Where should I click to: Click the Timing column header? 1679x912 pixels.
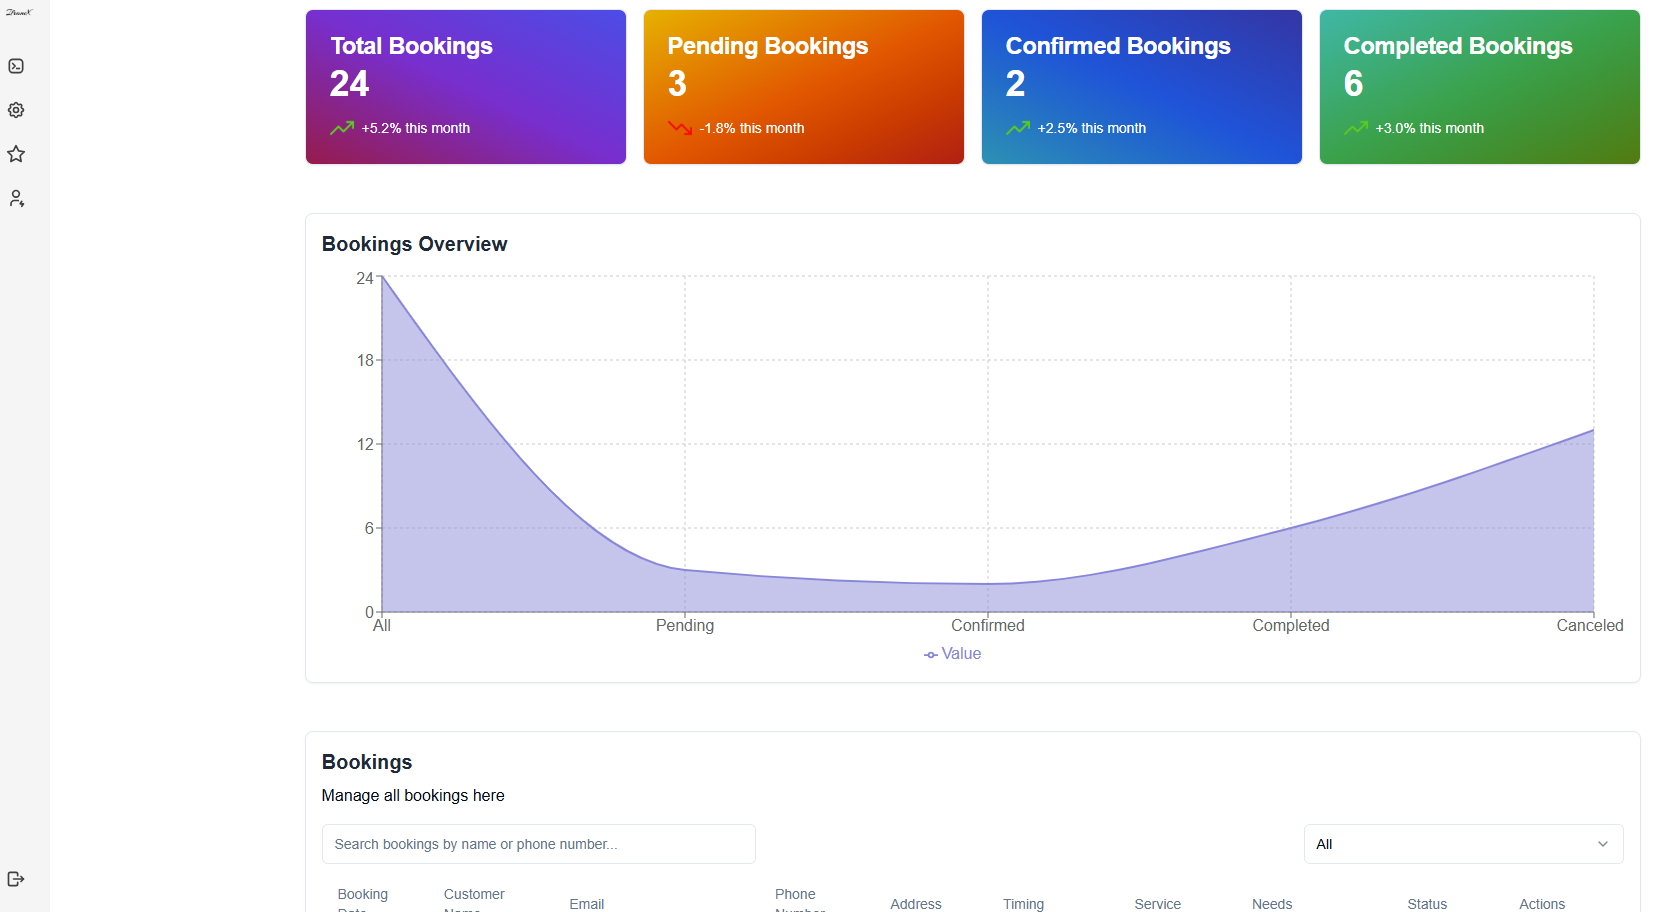[x=1023, y=904]
